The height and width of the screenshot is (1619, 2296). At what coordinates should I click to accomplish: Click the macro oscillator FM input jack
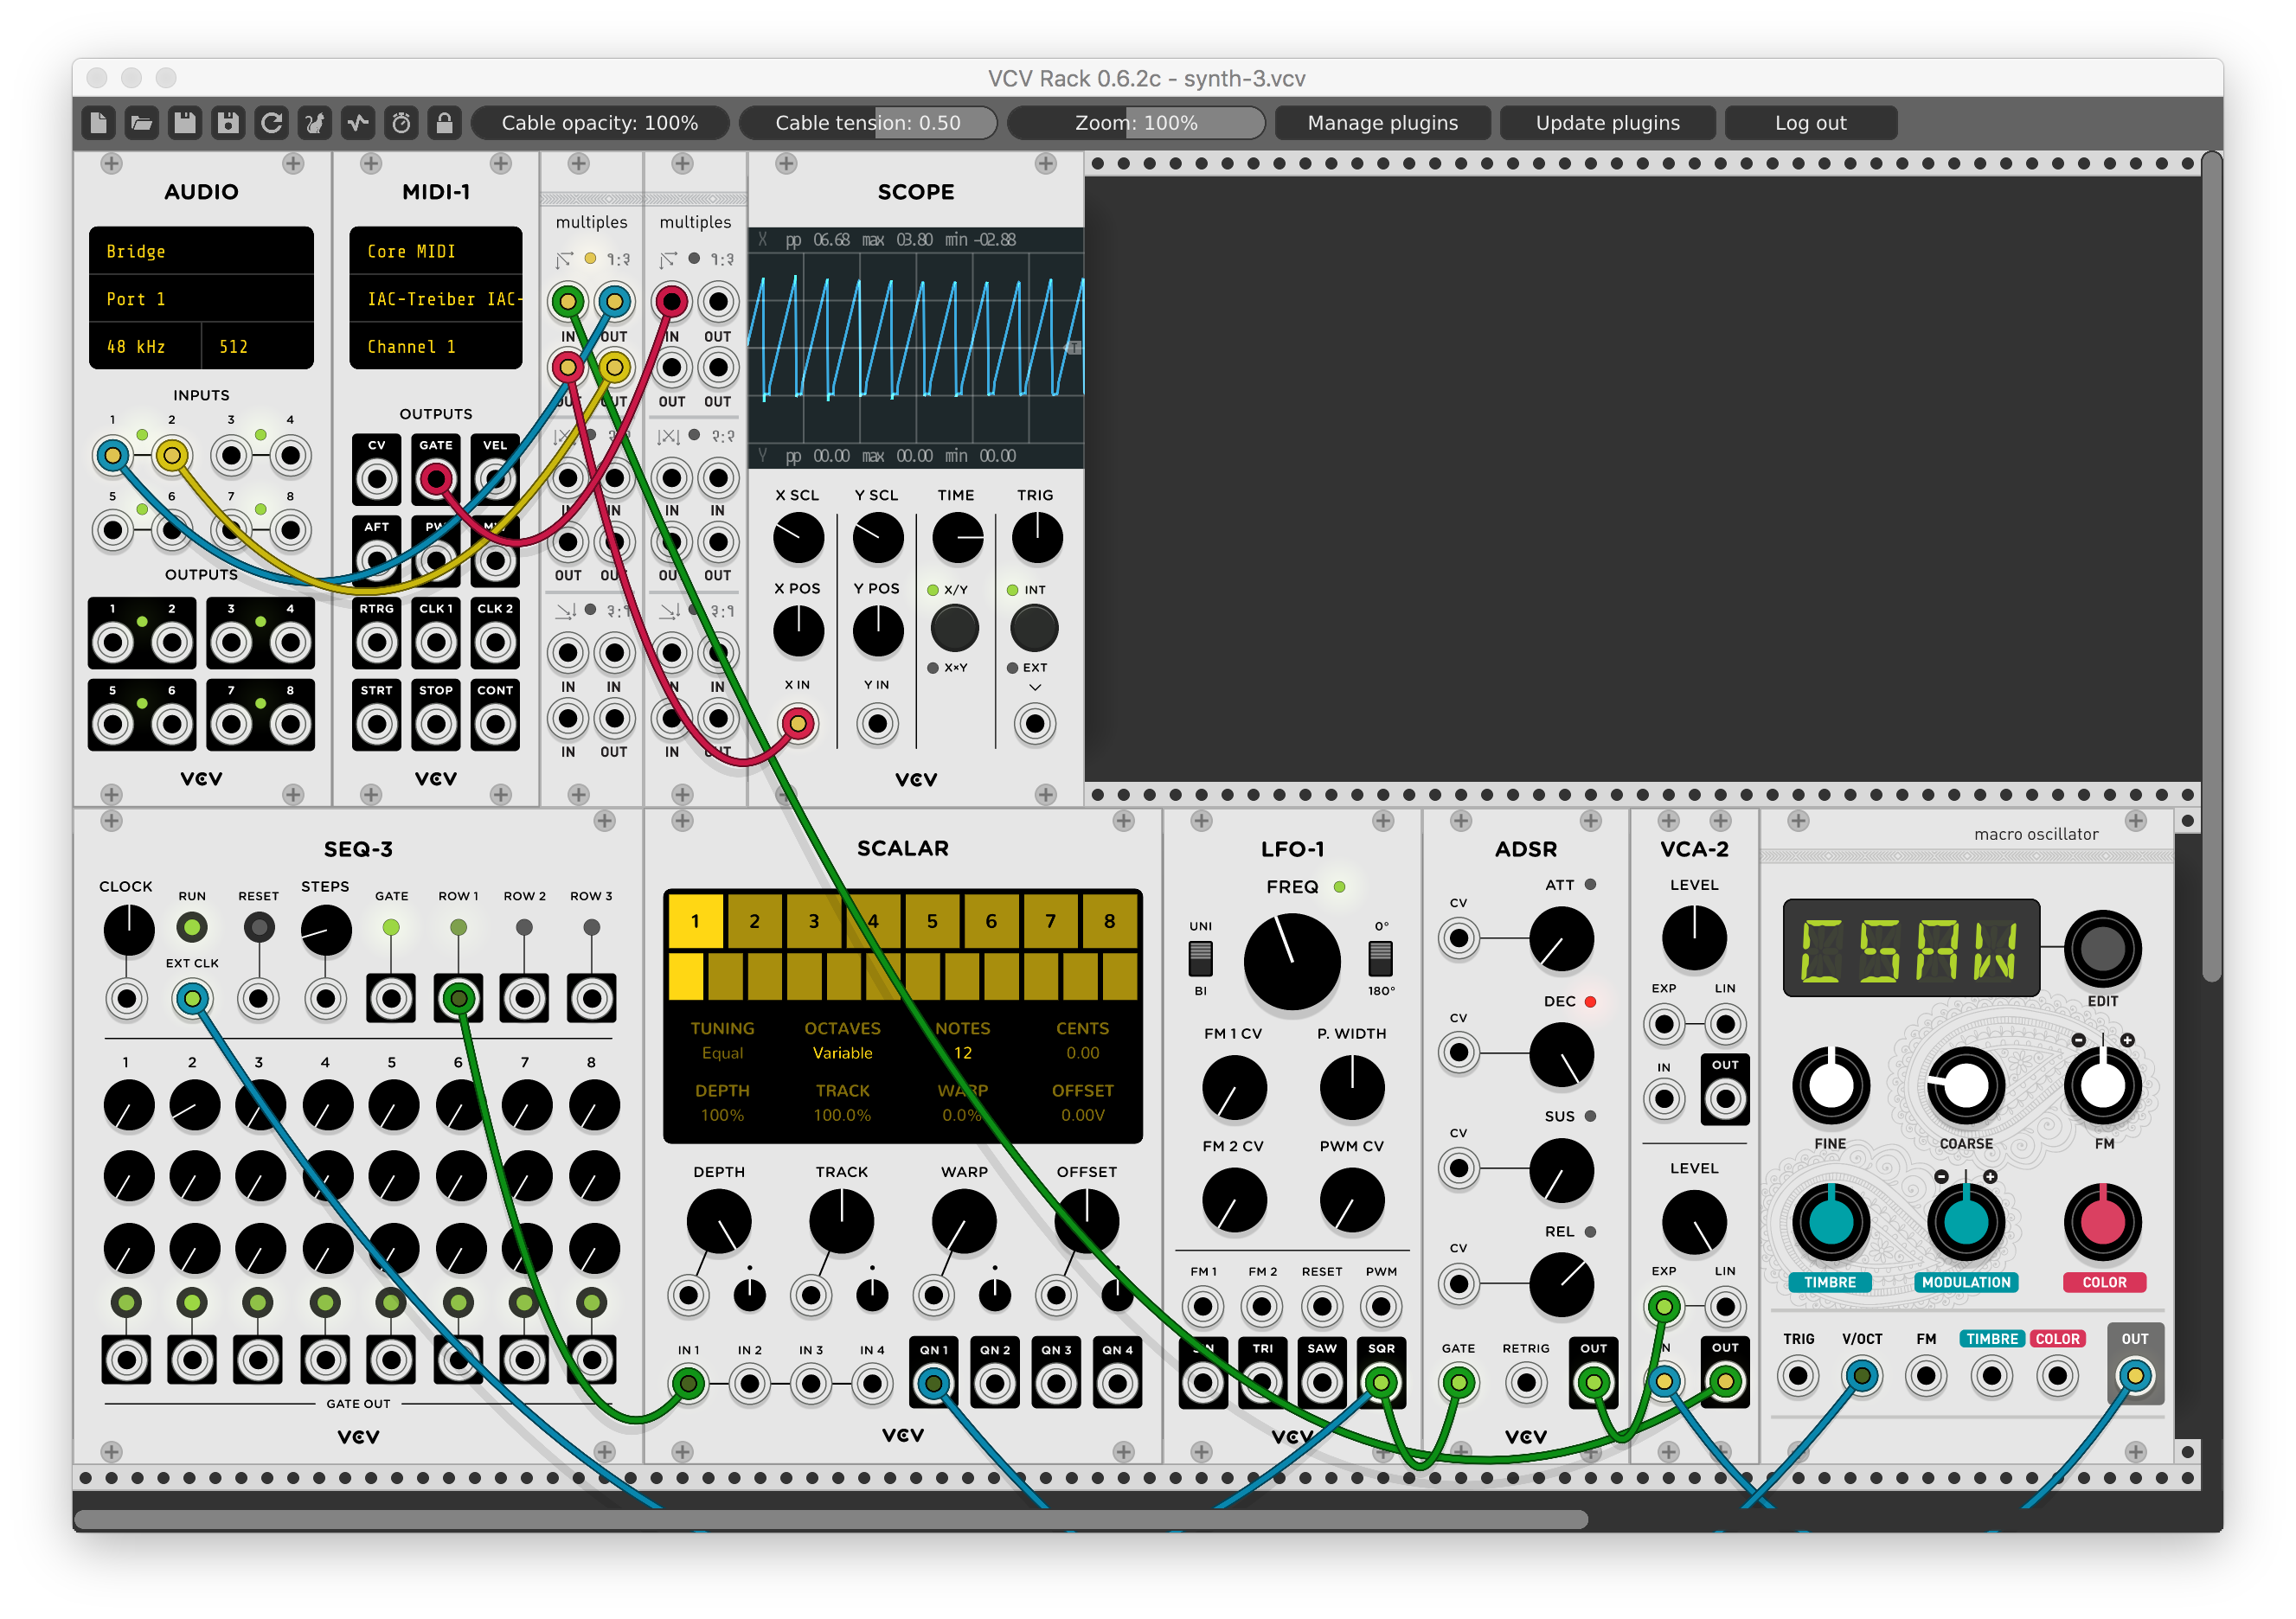(x=1926, y=1376)
